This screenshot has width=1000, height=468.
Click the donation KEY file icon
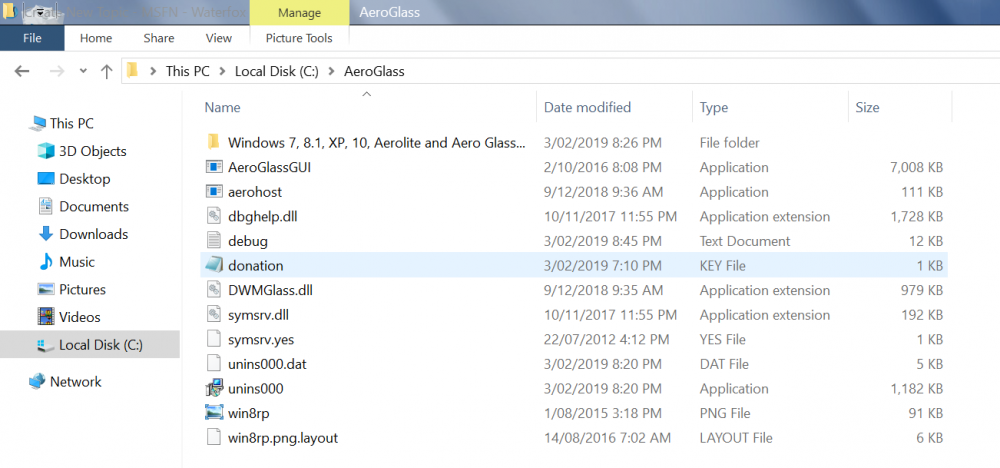pos(212,266)
